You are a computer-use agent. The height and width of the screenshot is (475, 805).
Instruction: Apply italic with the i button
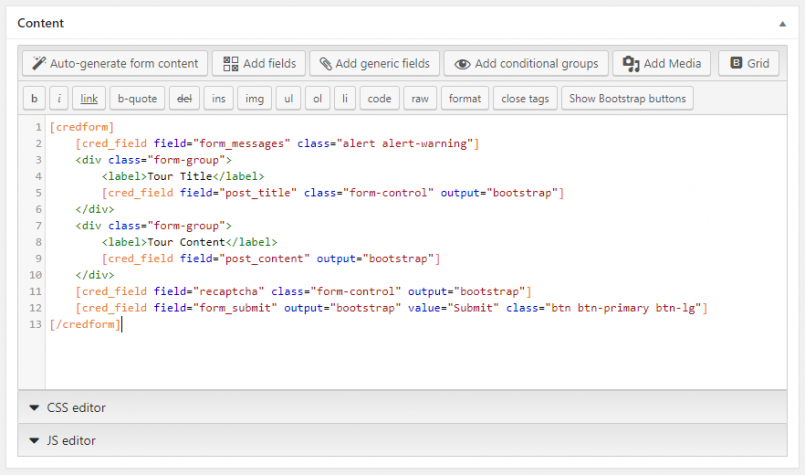point(59,98)
